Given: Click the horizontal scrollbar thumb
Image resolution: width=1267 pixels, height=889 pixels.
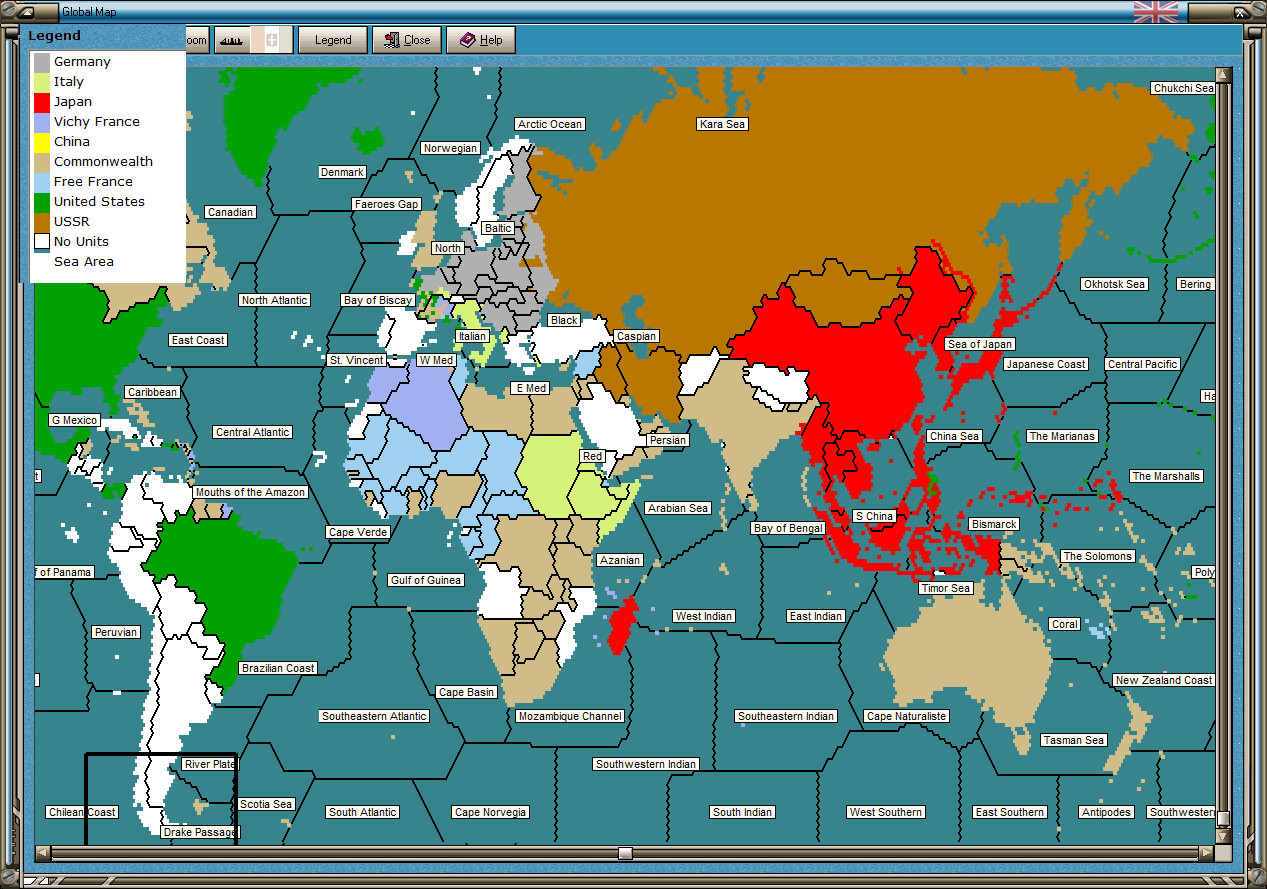Looking at the screenshot, I should click(x=625, y=853).
